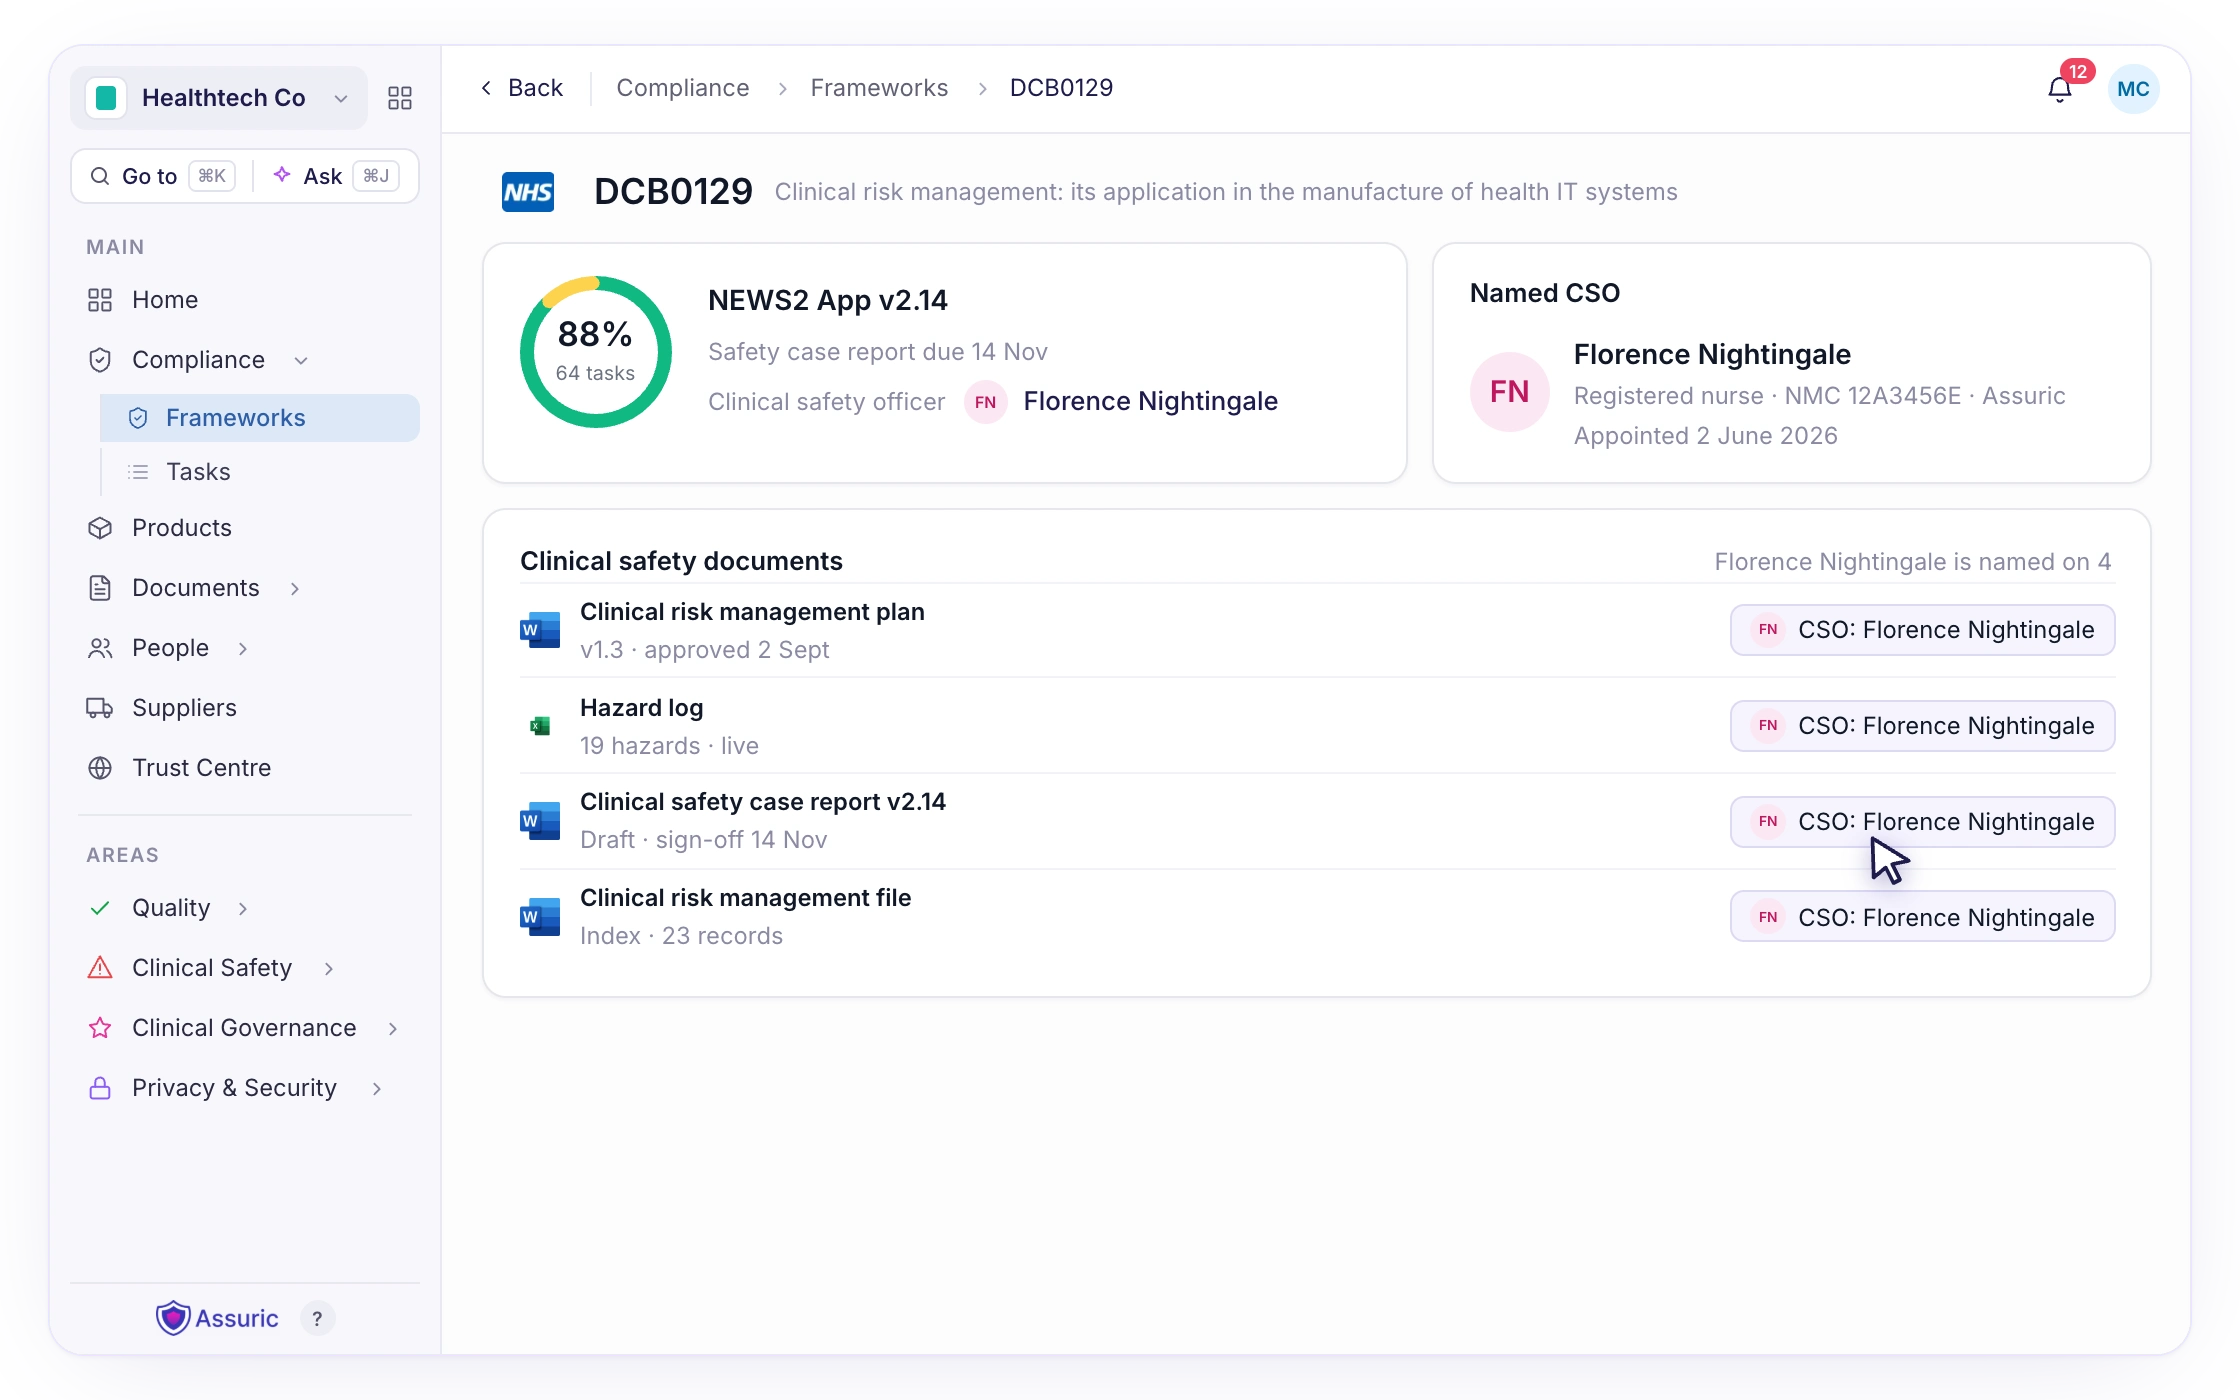Image resolution: width=2240 pixels, height=1400 pixels.
Task: Click the Word icon for Clinical safety case report
Action: 540,821
